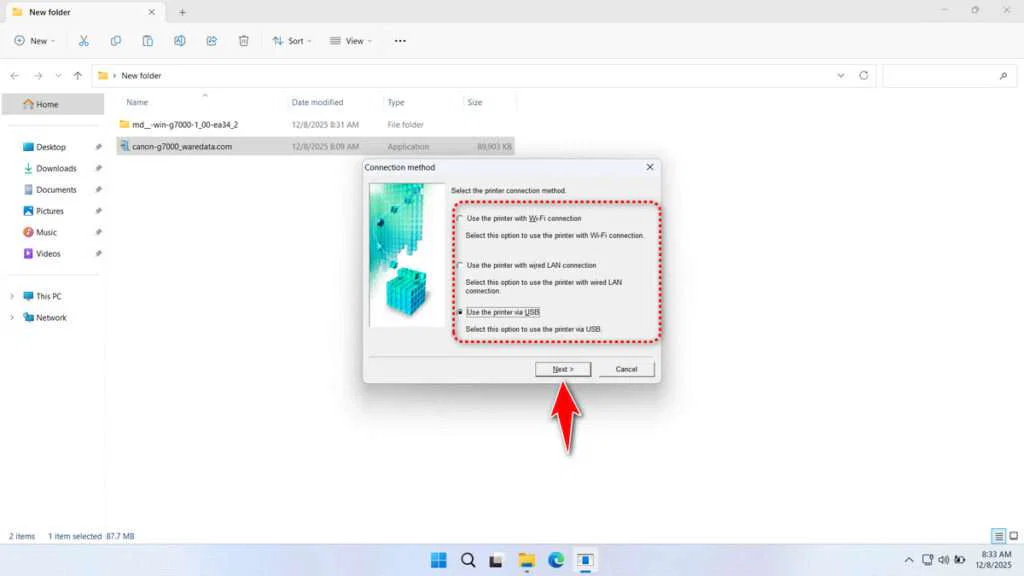Click the Delete icon on toolbar
1024x576 pixels.
tap(243, 40)
